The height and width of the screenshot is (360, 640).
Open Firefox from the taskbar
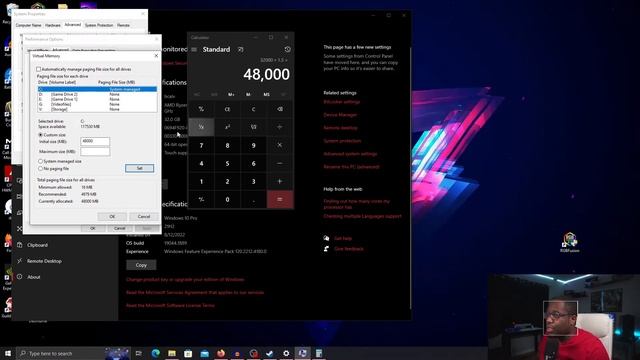tap(221, 353)
